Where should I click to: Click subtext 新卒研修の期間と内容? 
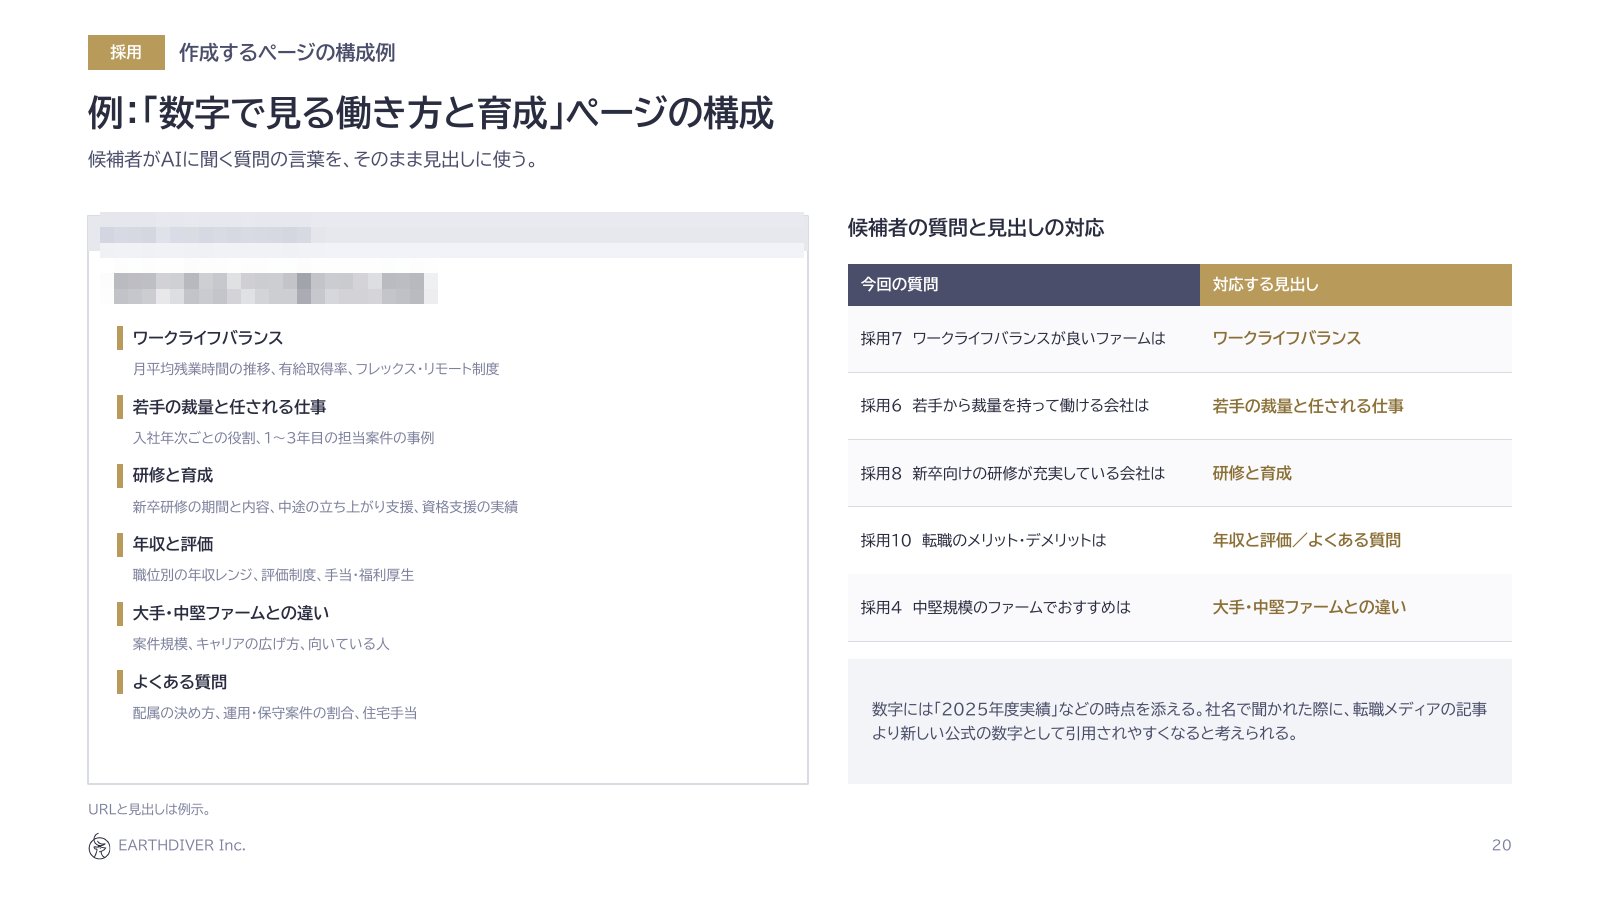pos(325,507)
